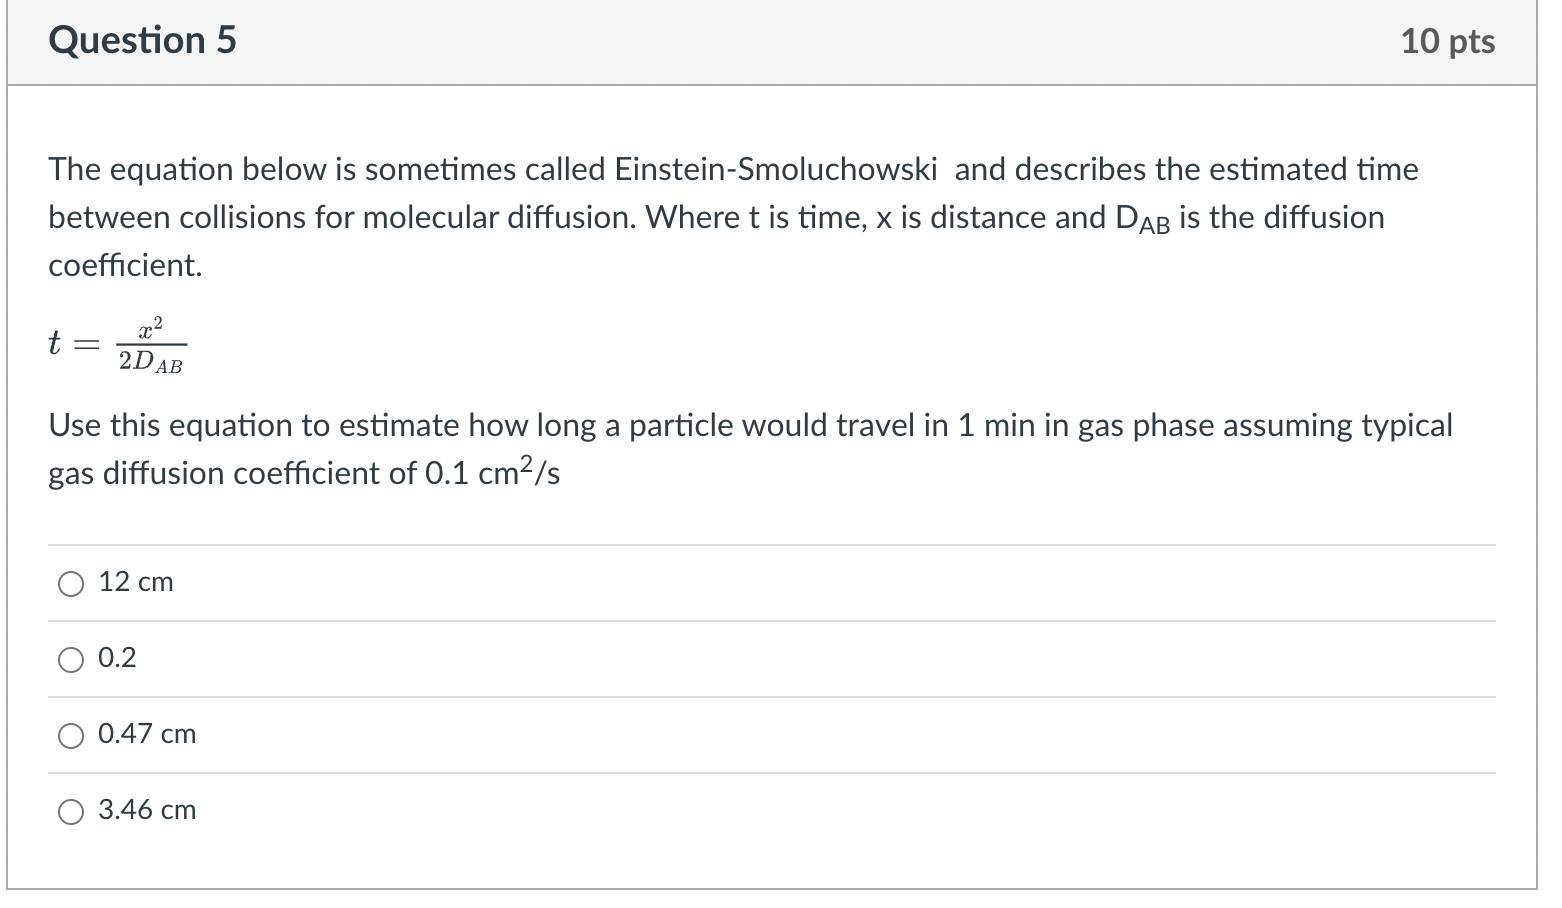Click the "0.2" answer label text
Screen dimensions: 1562x908
coord(117,658)
